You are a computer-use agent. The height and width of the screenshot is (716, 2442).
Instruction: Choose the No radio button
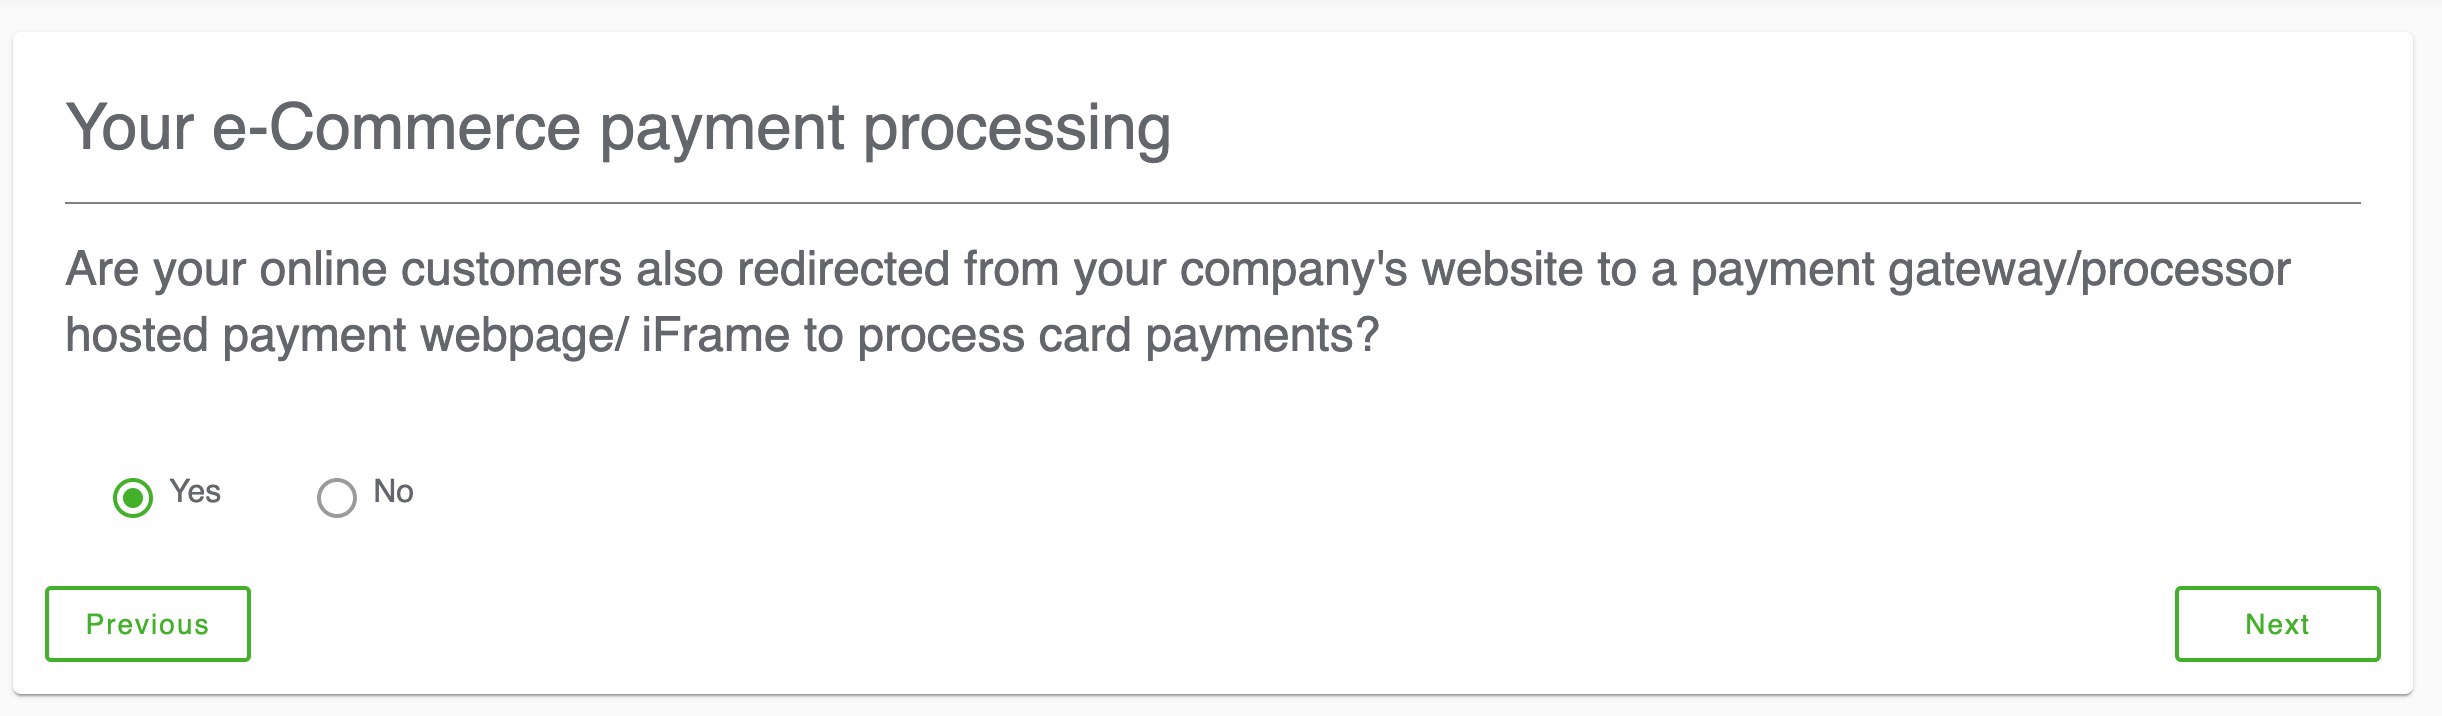[x=337, y=497]
